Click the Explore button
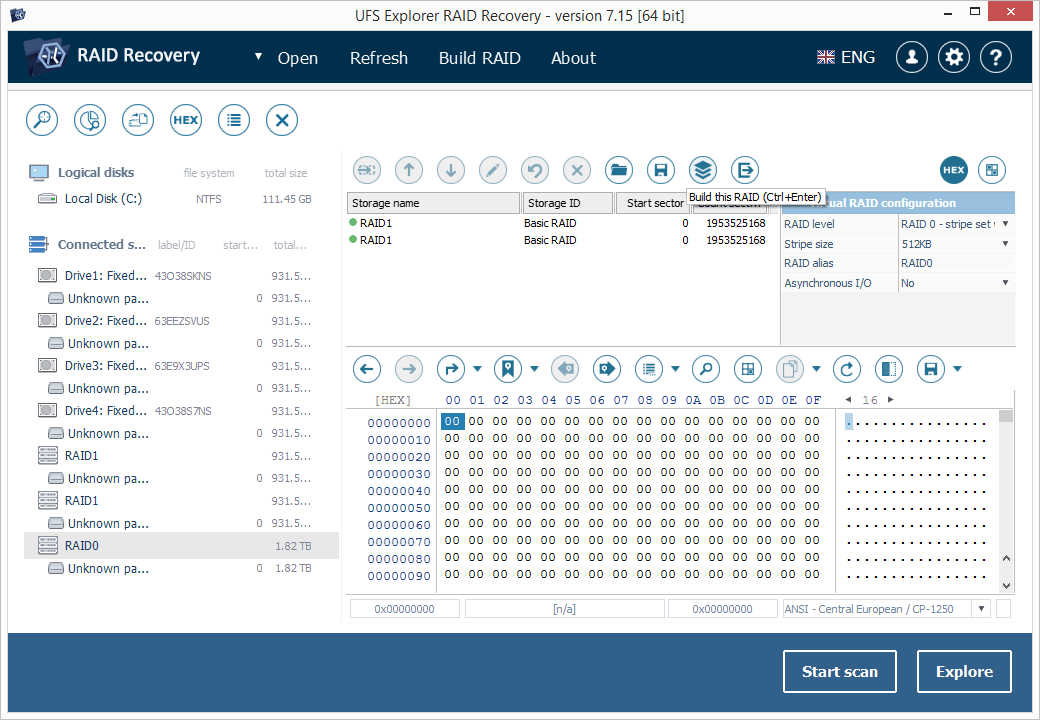The image size is (1040, 720). coord(964,672)
